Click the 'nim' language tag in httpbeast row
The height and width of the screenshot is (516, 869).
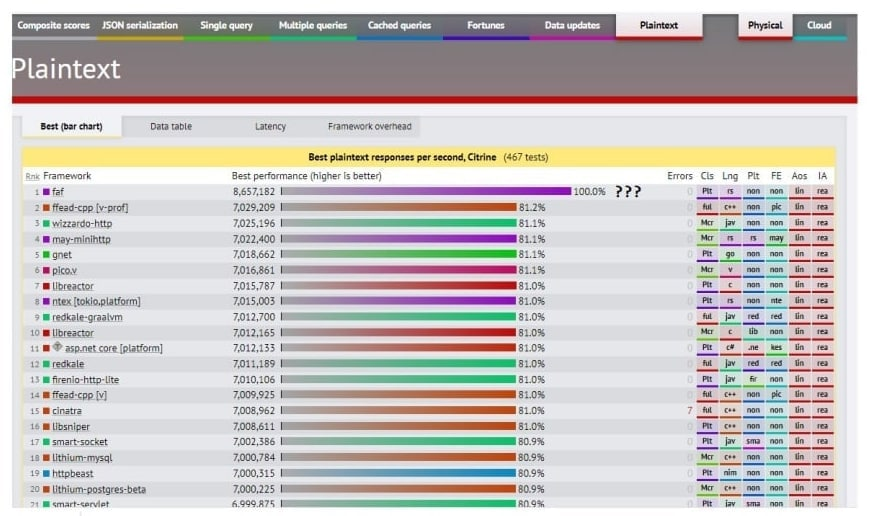(x=730, y=473)
